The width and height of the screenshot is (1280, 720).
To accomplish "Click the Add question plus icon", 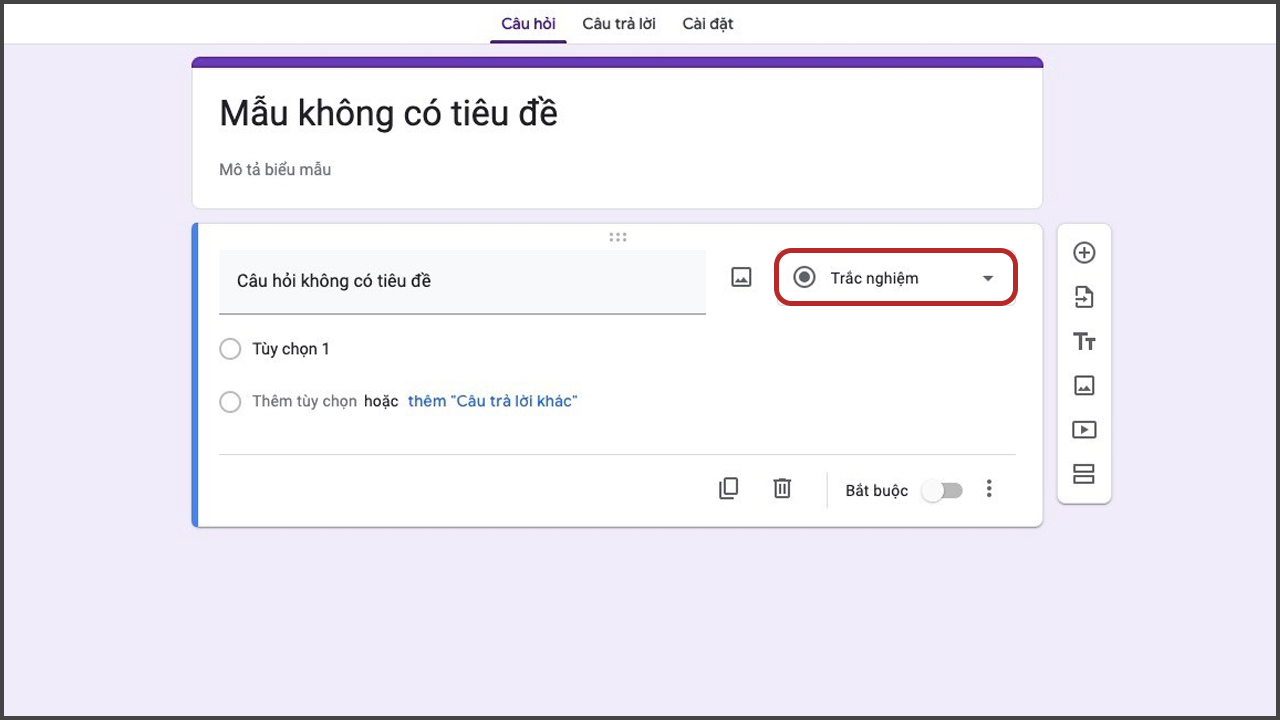I will 1084,253.
